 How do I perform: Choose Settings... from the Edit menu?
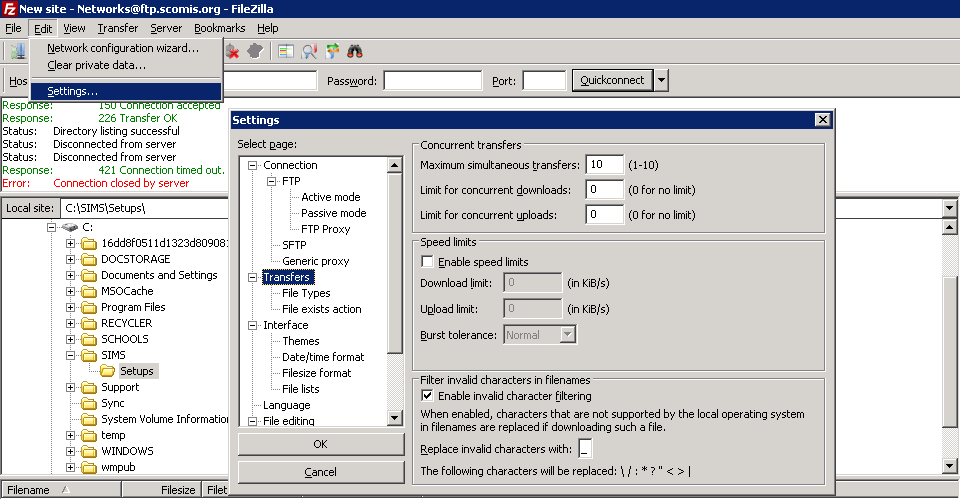[x=72, y=91]
